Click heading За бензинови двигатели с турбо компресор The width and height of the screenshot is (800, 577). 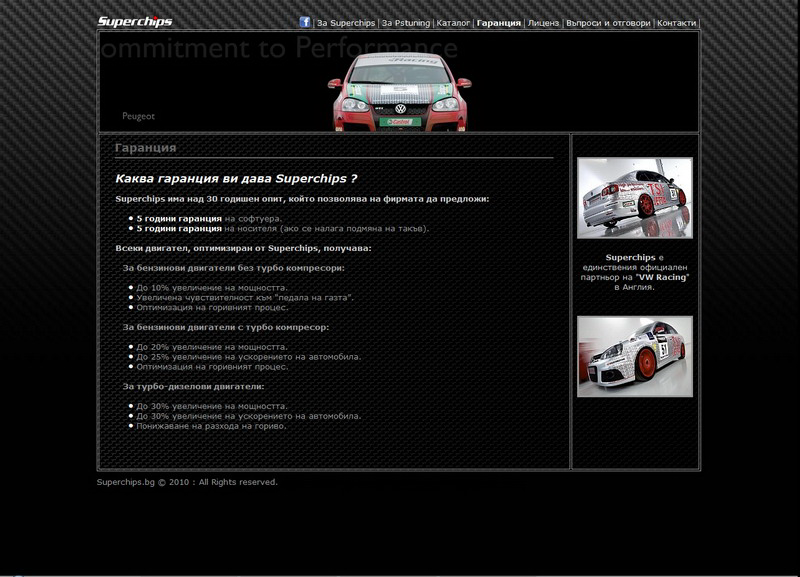pyautogui.click(x=226, y=327)
